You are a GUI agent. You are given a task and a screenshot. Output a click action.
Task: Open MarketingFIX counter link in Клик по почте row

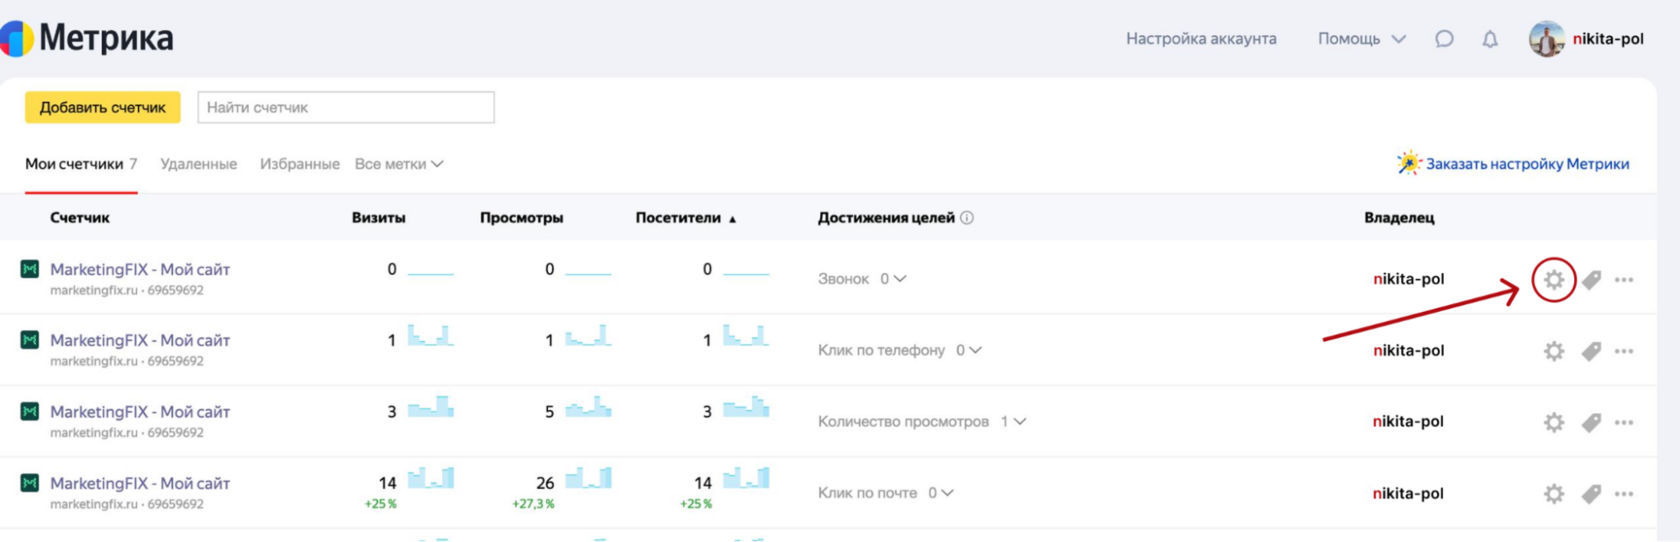coord(140,483)
